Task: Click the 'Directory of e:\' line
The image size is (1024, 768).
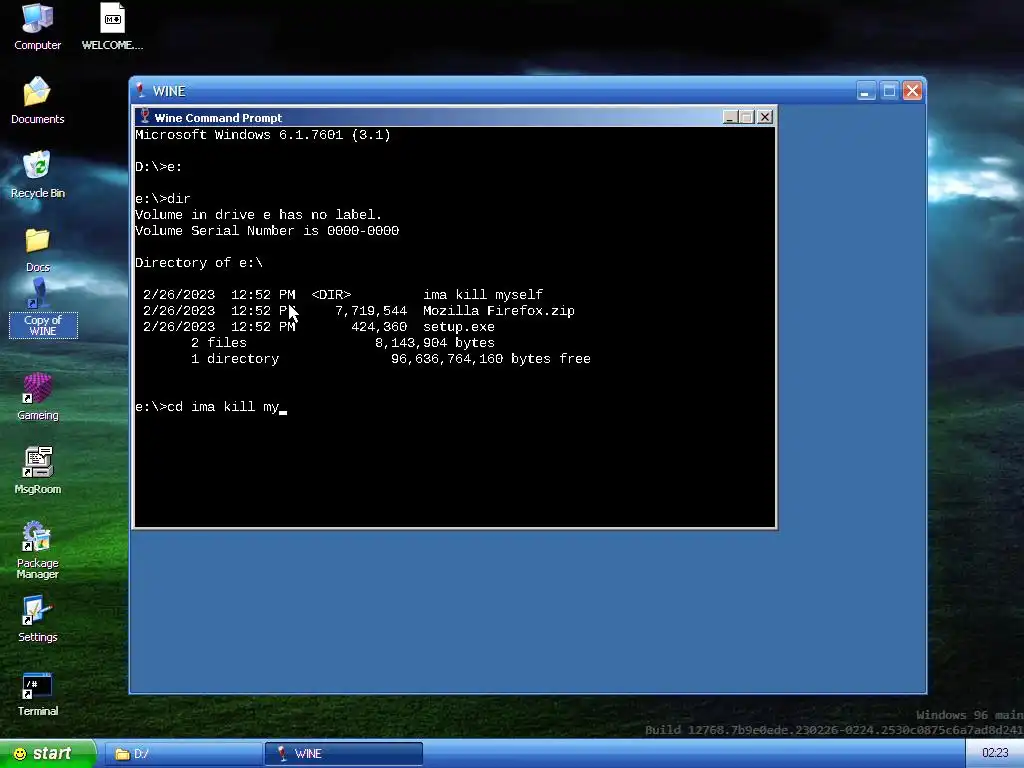Action: pos(199,263)
